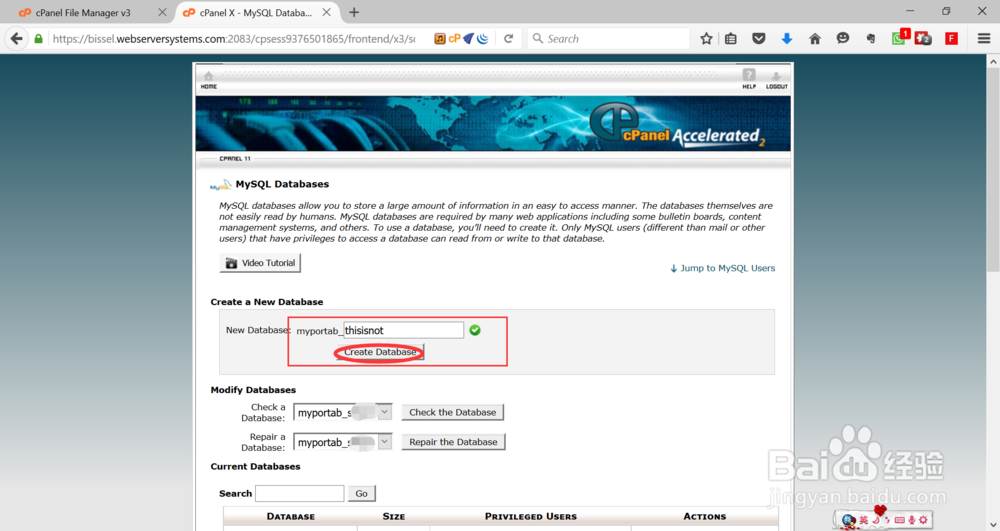Click the Current Databases search field
This screenshot has height=531, width=1000.
[300, 493]
